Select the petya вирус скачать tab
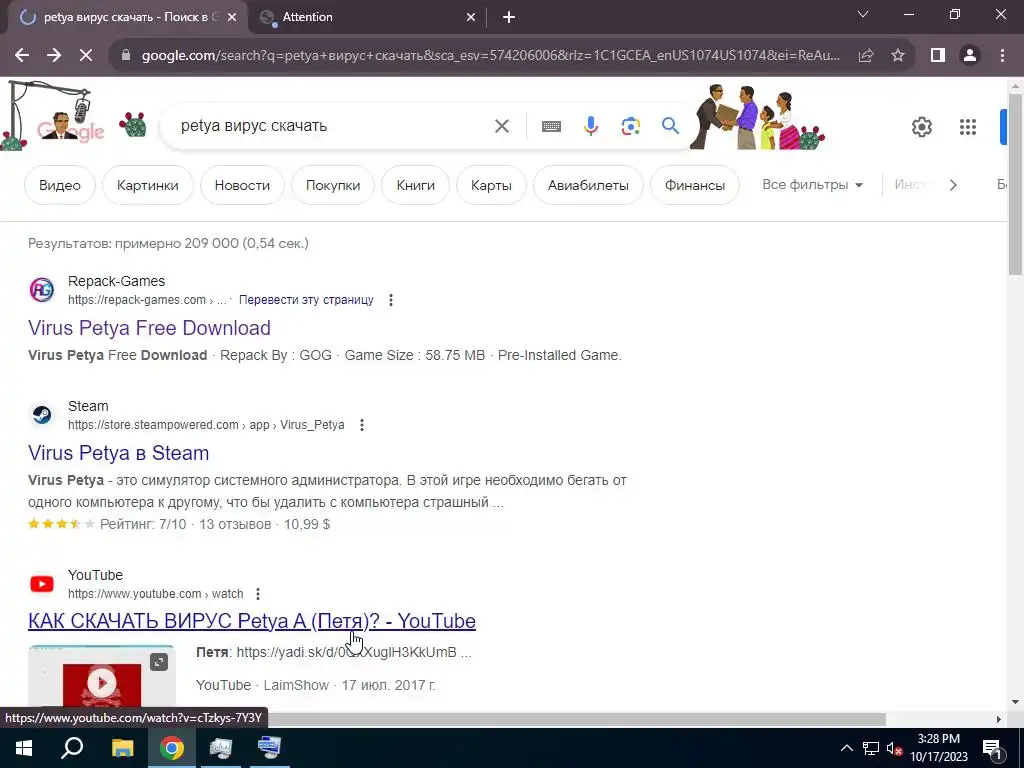Screen dimensions: 1024x768 coord(127,17)
